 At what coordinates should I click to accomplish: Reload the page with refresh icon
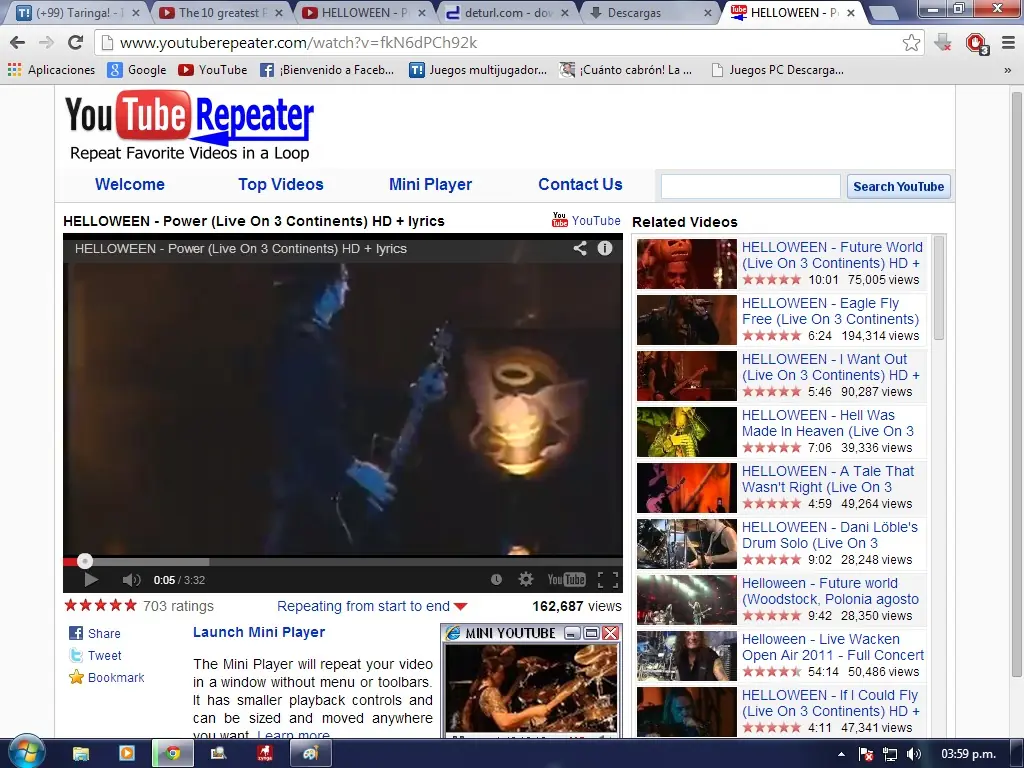75,42
